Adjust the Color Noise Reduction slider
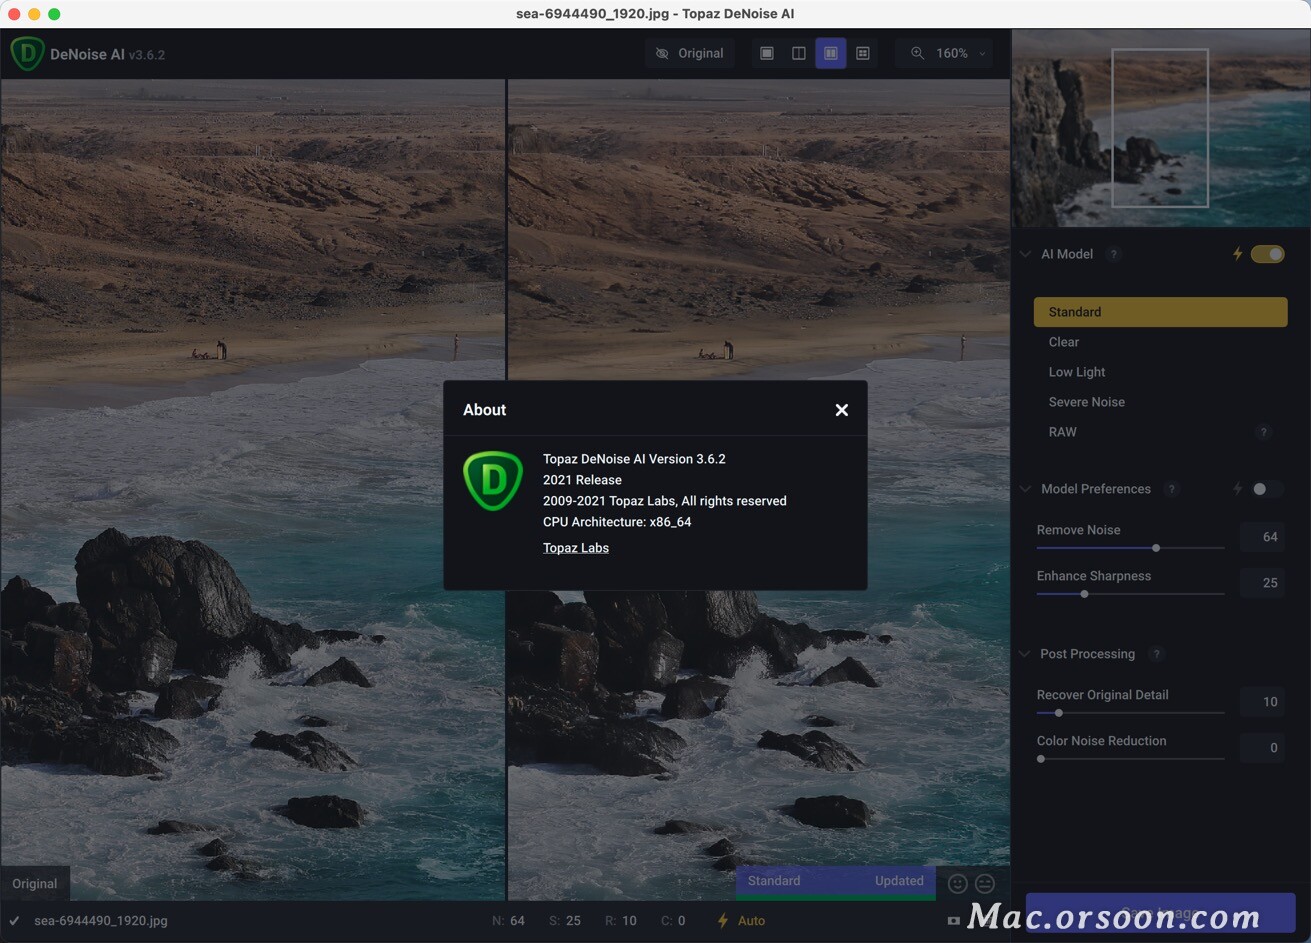This screenshot has height=943, width=1311. (x=1130, y=759)
